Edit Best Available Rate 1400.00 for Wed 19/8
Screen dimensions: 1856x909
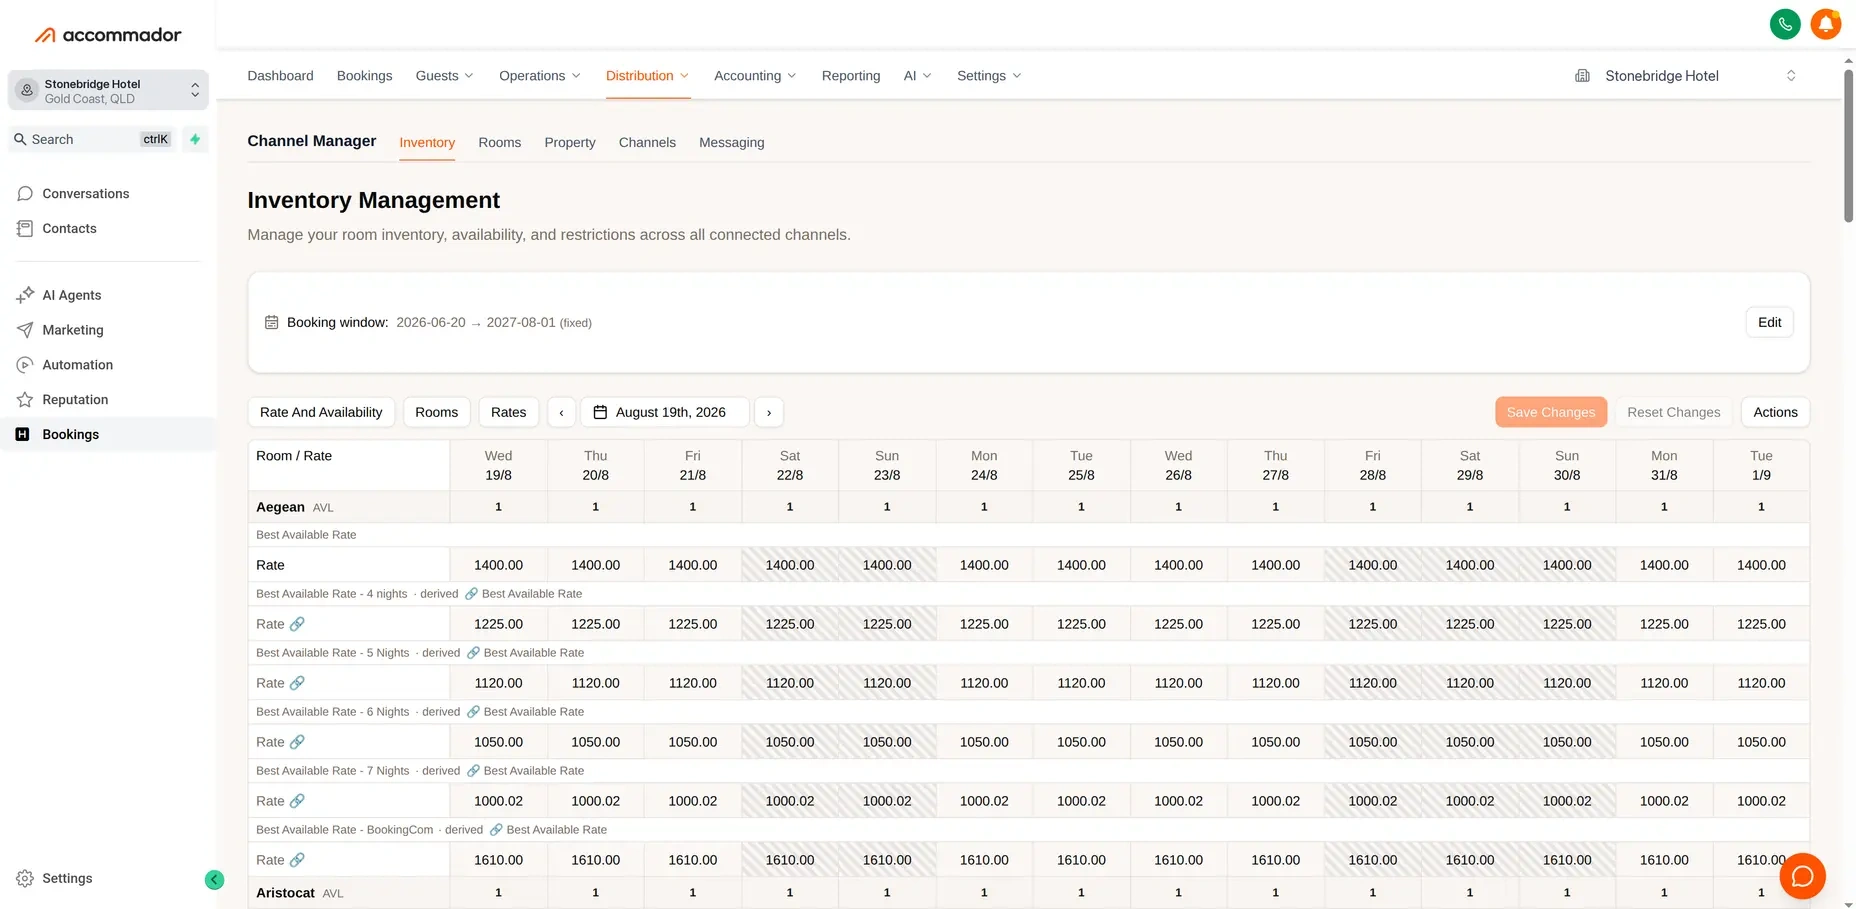[x=498, y=565]
